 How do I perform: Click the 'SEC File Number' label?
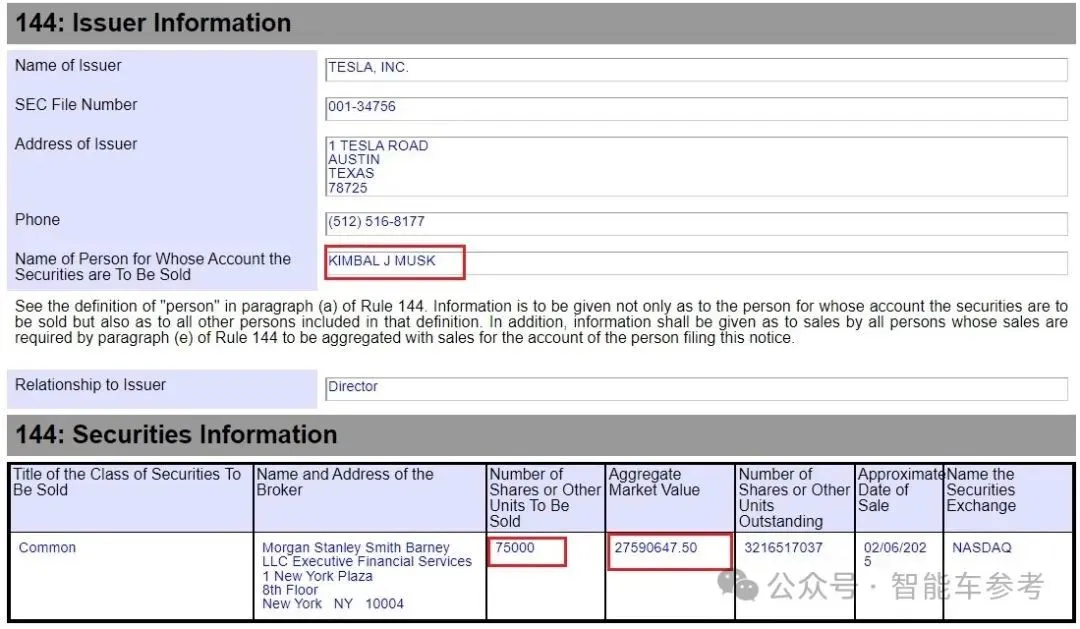point(76,105)
